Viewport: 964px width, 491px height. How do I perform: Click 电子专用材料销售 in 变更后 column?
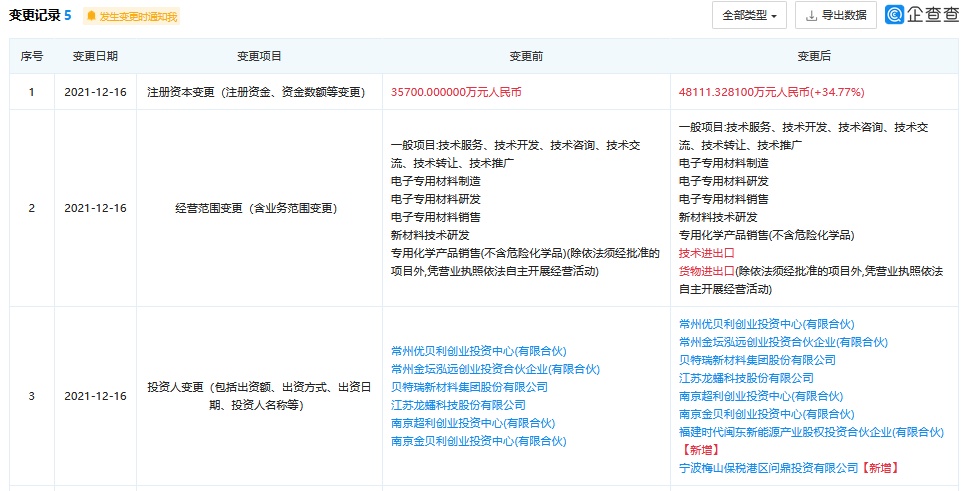724,199
